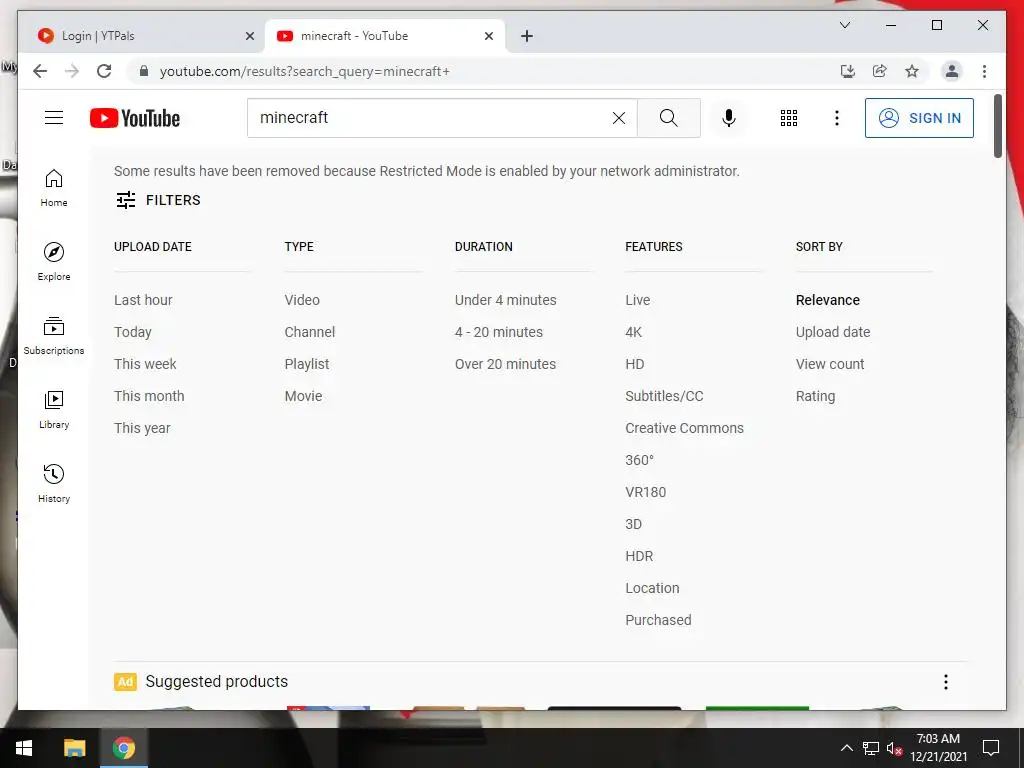The height and width of the screenshot is (768, 1024).
Task: Open the new tab plus button
Action: coord(527,36)
